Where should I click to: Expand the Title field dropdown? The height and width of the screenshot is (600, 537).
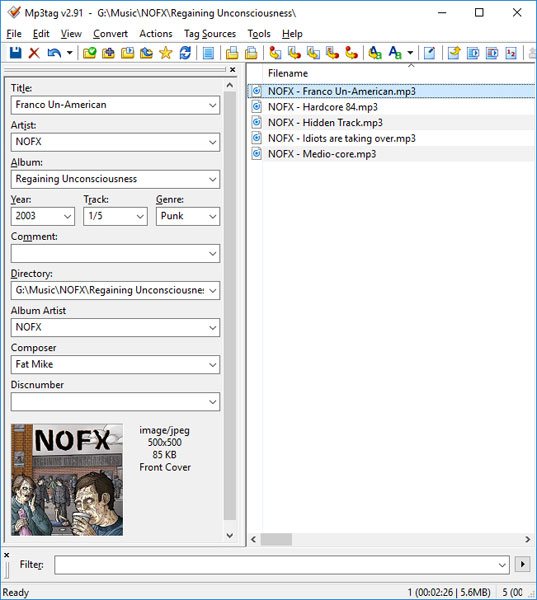click(x=212, y=105)
